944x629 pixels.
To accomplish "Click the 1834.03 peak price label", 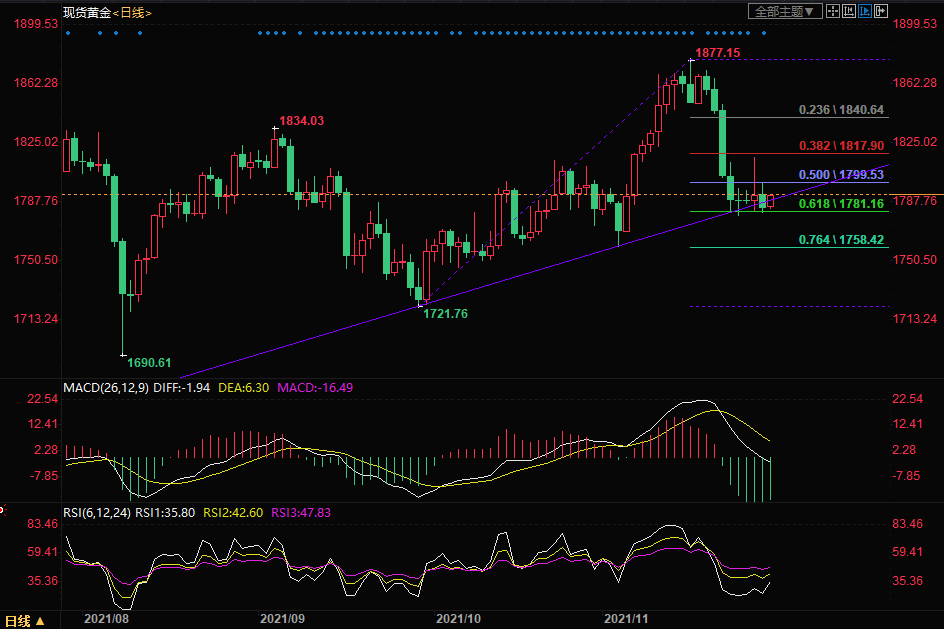I will 301,120.
